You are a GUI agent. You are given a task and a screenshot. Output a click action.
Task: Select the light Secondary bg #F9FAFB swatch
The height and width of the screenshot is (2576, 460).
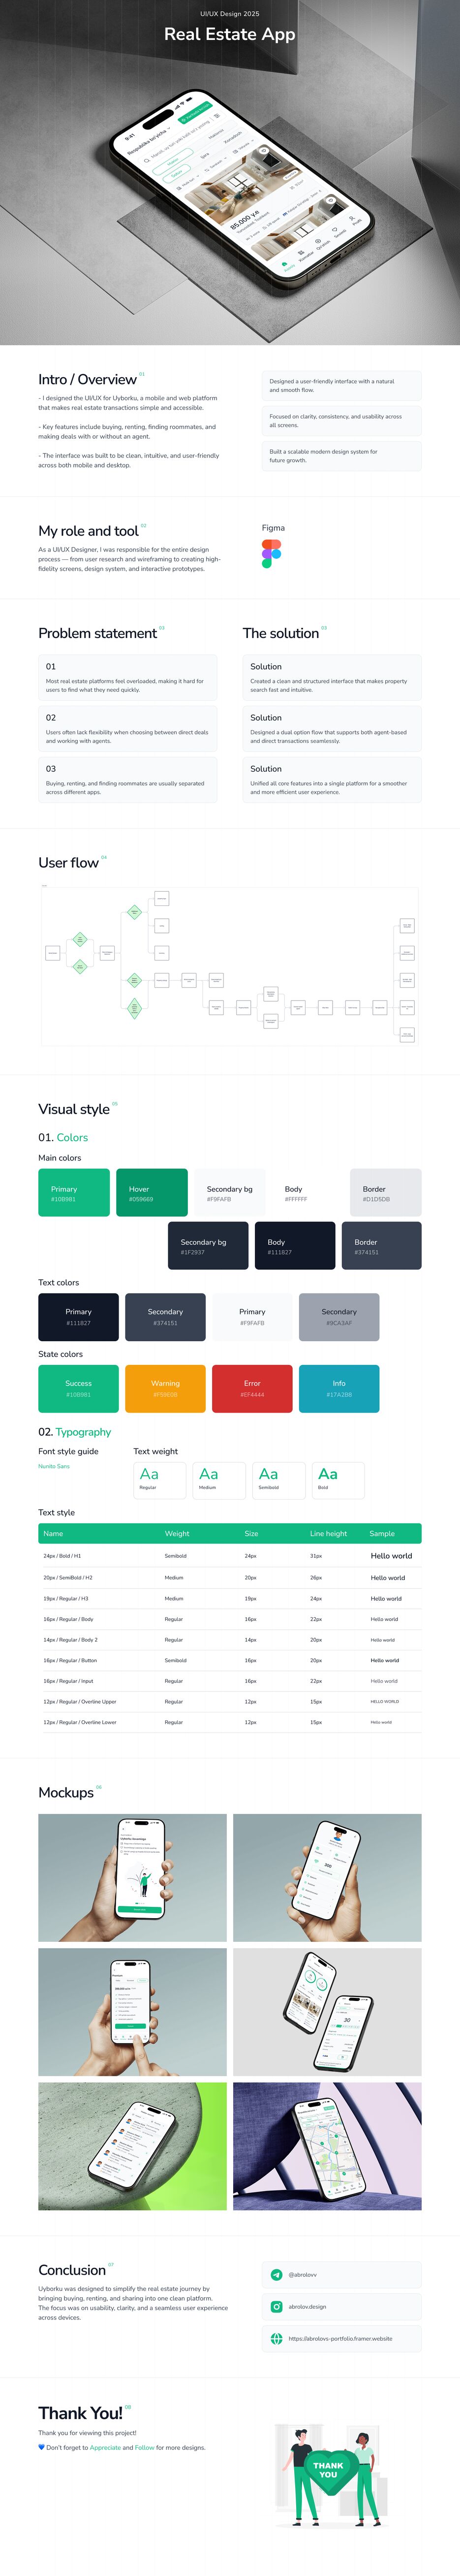tap(230, 1193)
